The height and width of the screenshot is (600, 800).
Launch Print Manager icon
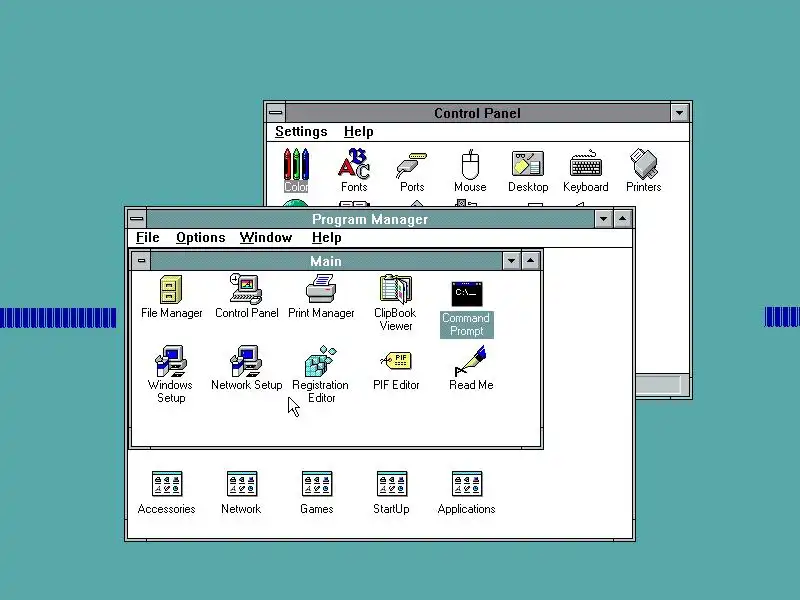321,289
